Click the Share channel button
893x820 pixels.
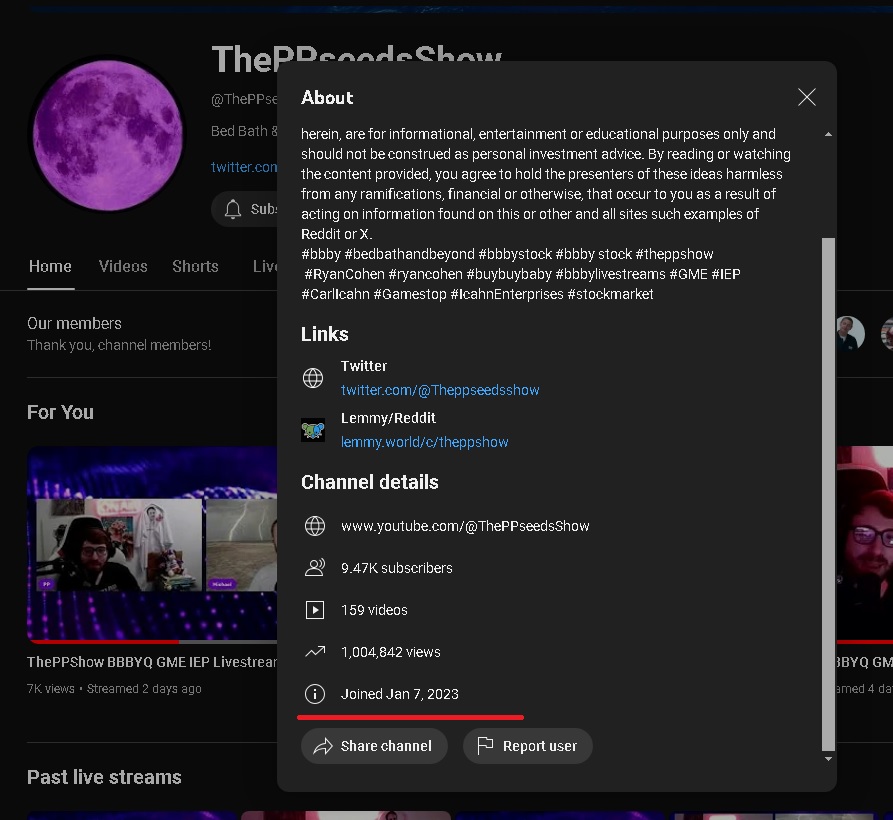click(x=374, y=746)
